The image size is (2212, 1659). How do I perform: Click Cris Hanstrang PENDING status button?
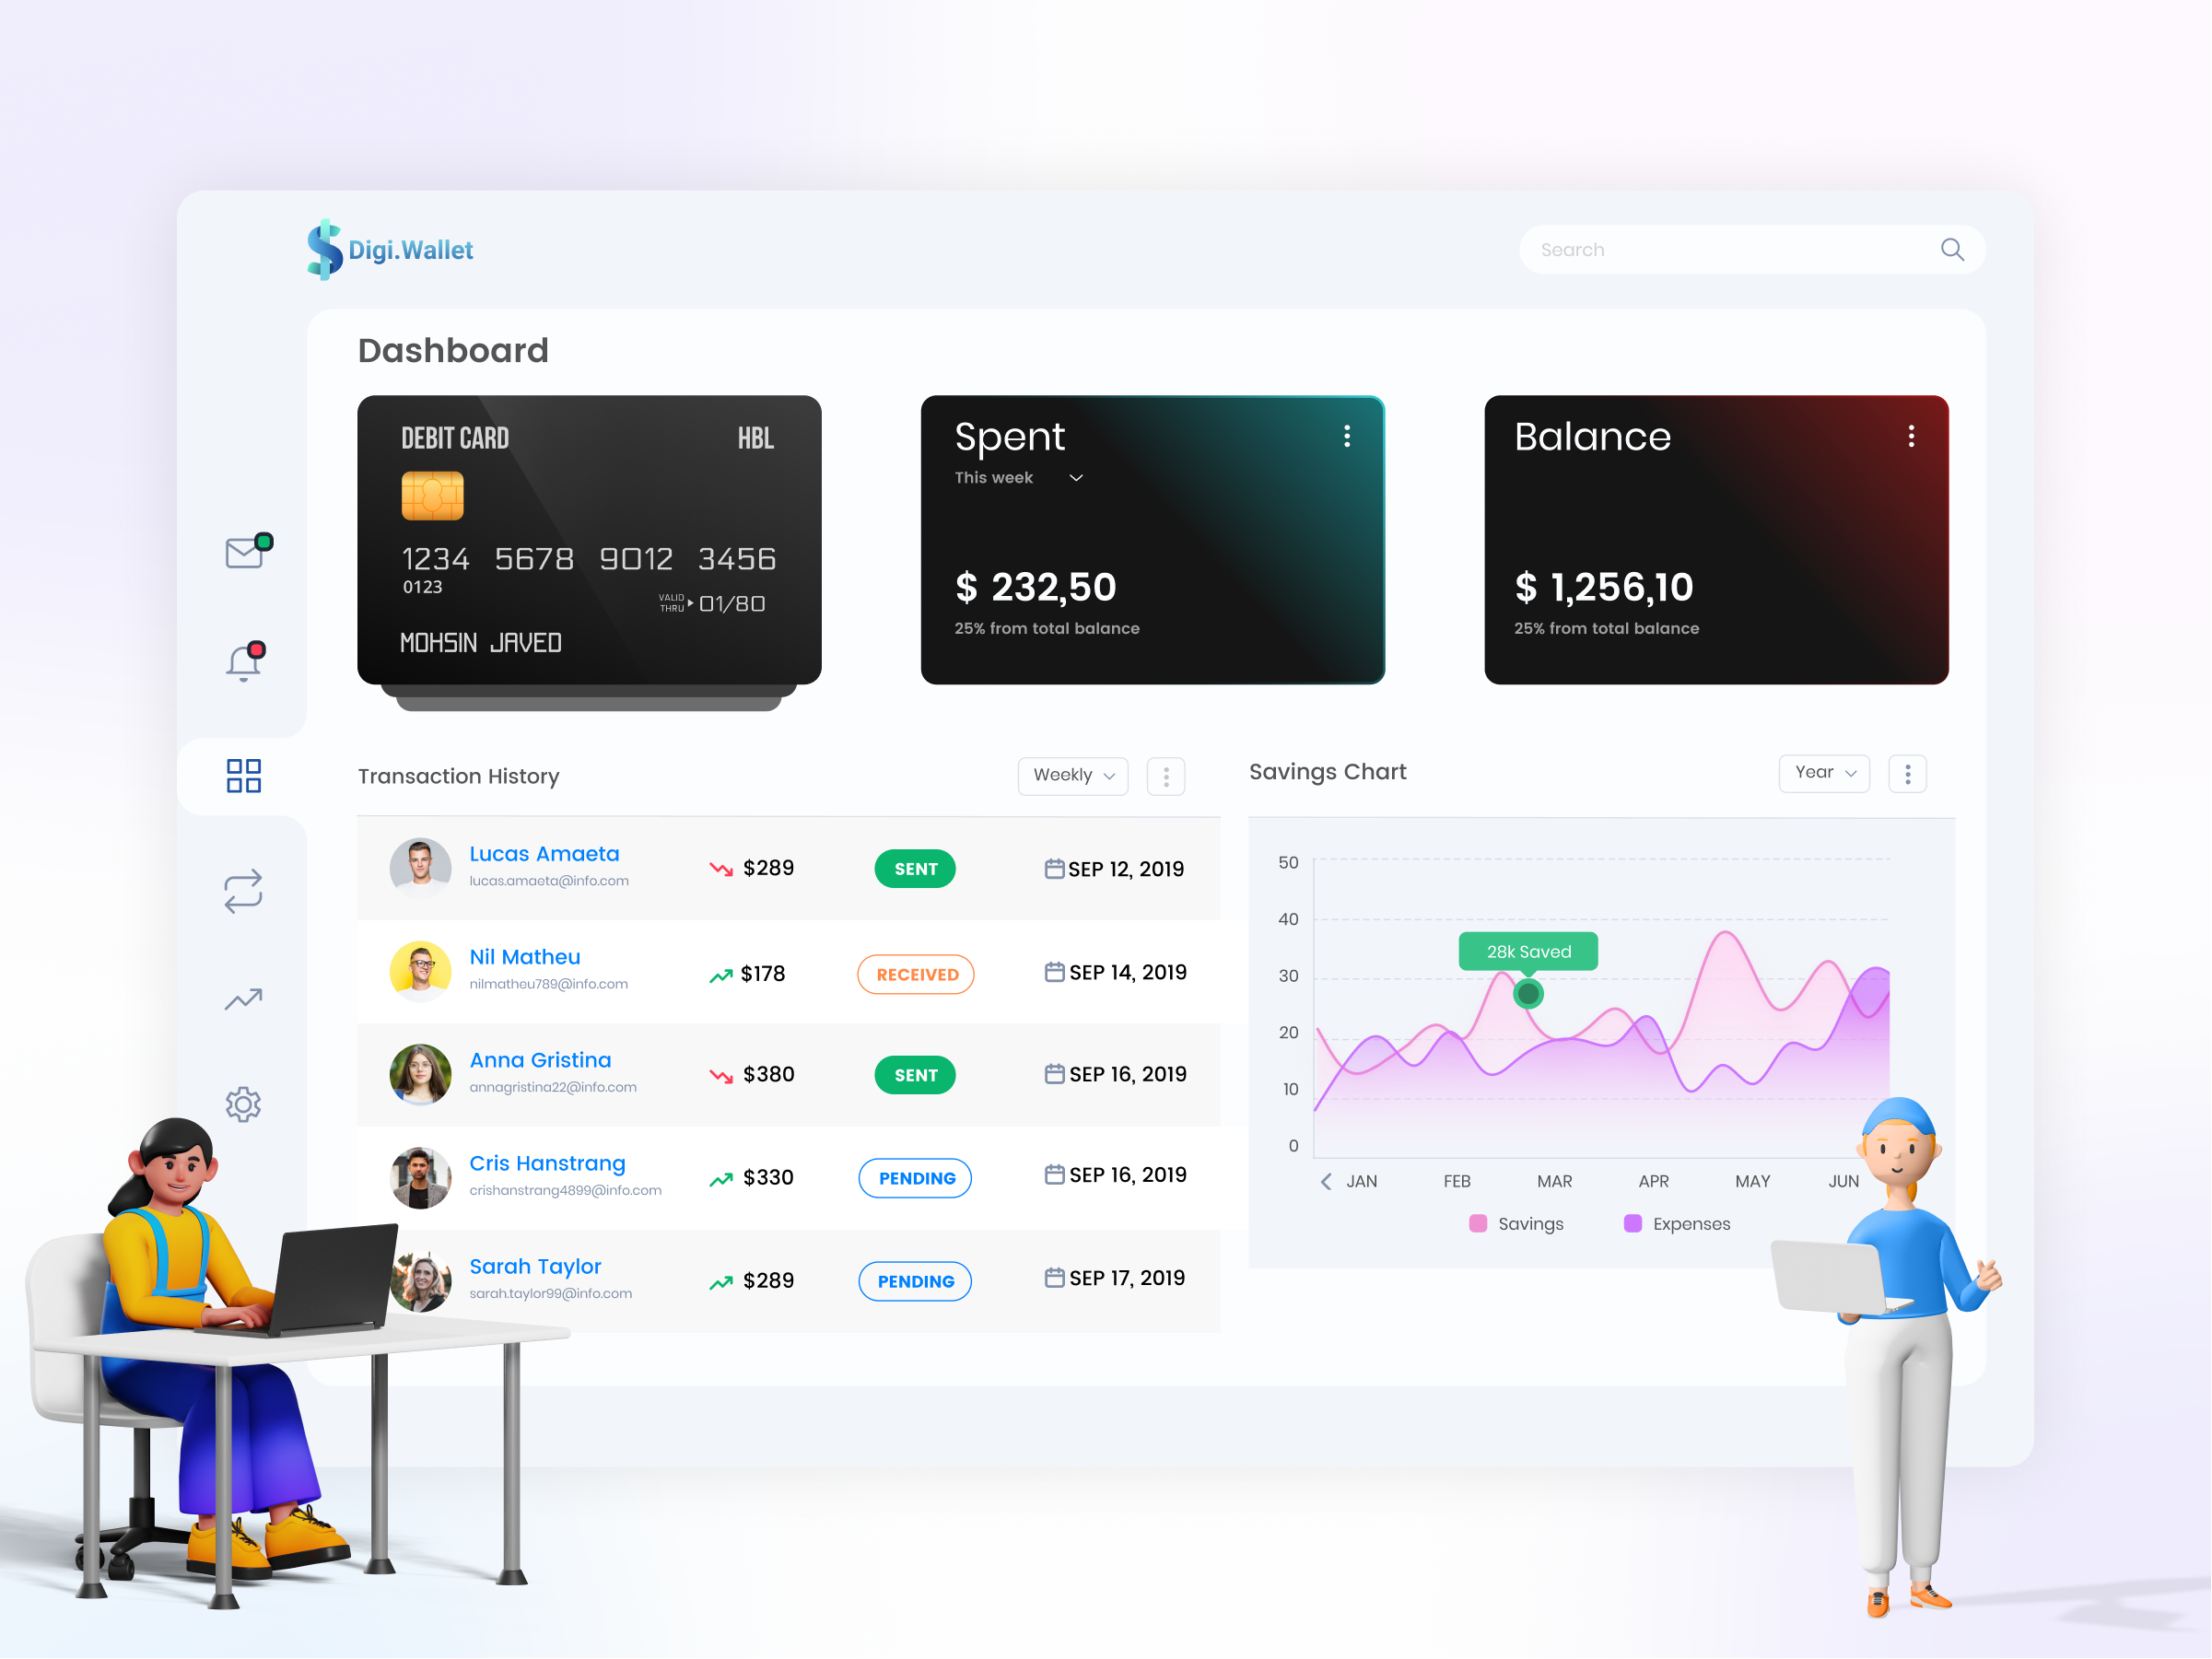(x=915, y=1176)
